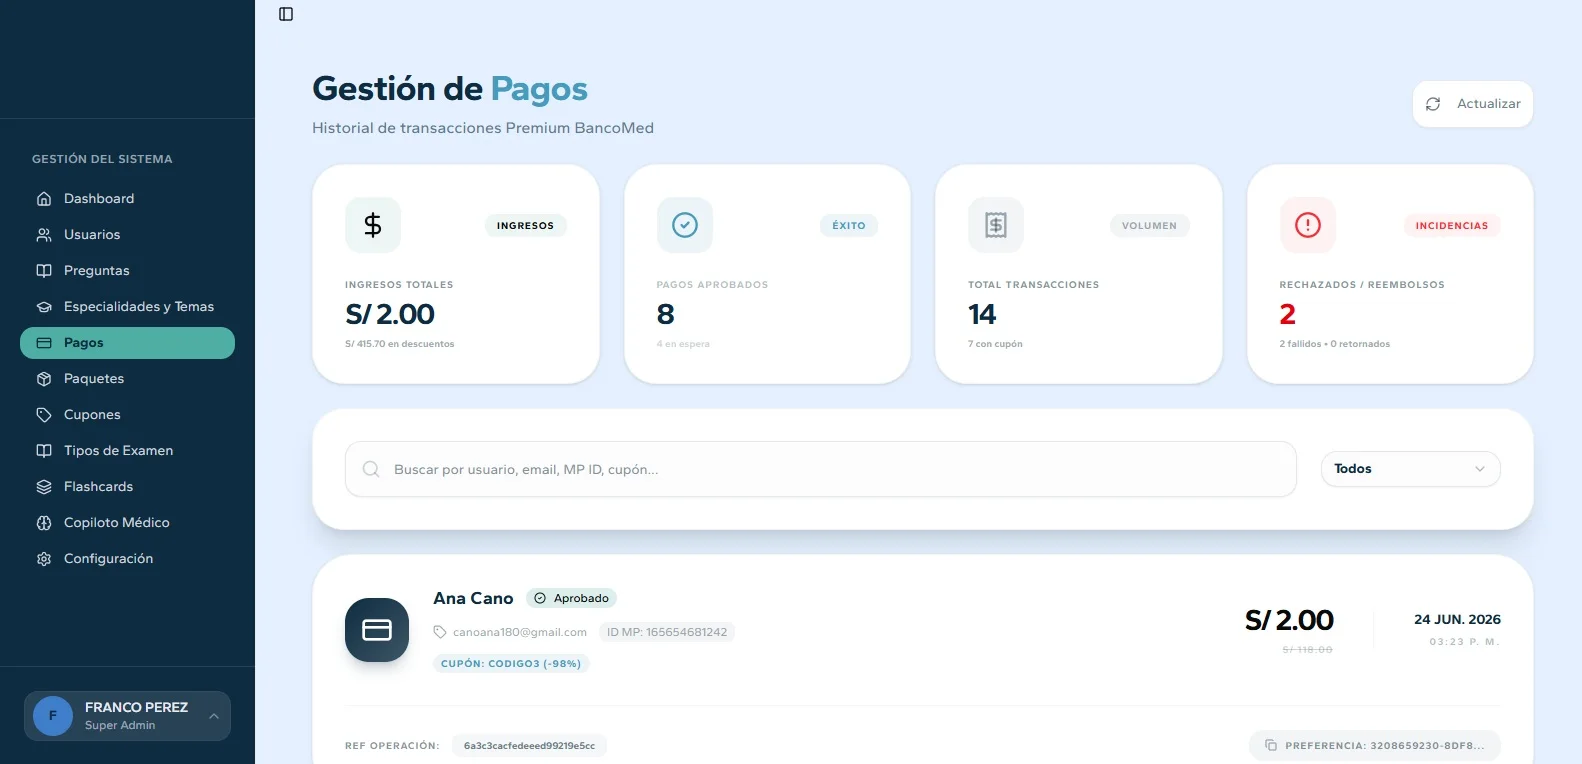Click the F avatar of Franco Perez

coord(53,716)
